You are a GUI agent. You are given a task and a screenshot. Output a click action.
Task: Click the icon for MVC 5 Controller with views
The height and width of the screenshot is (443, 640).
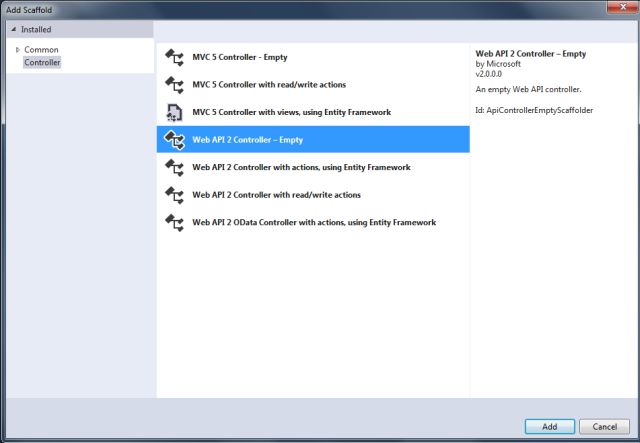point(174,112)
